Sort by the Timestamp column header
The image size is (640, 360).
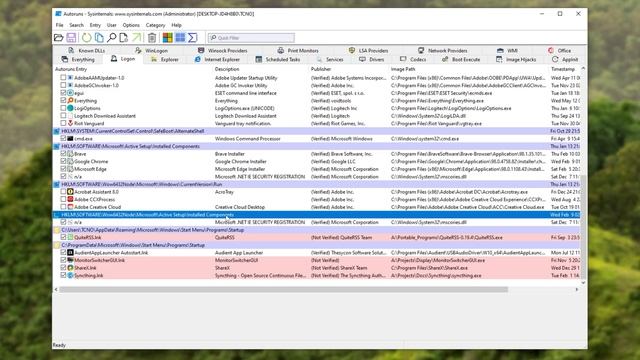564,69
